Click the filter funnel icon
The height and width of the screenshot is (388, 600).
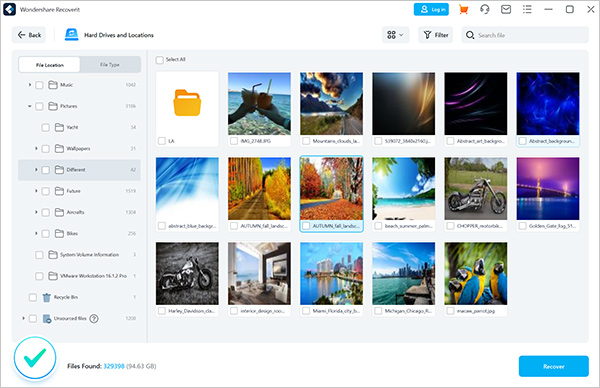point(427,35)
